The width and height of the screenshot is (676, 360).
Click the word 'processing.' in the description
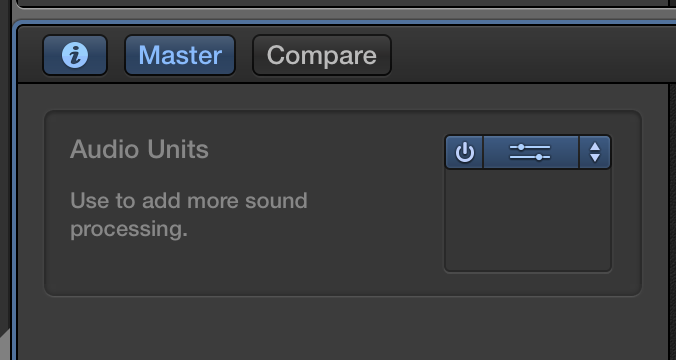[129, 229]
